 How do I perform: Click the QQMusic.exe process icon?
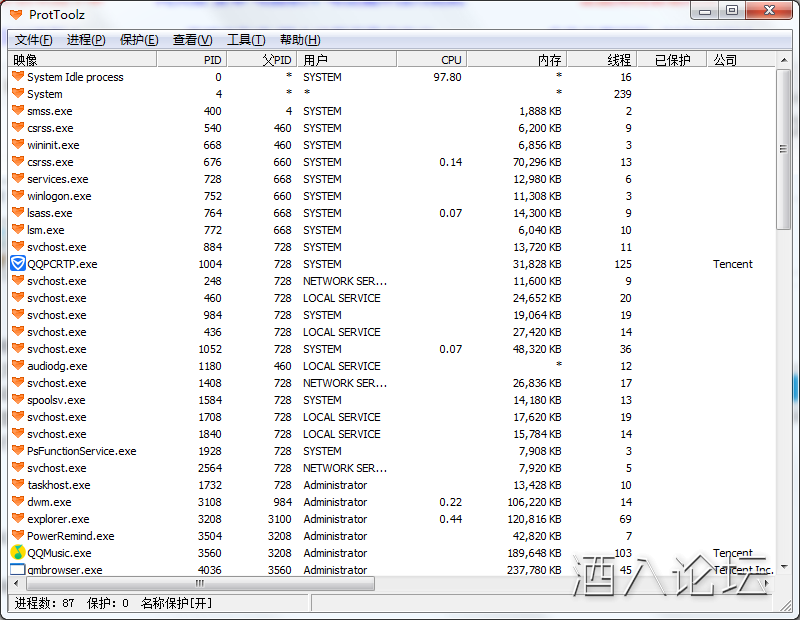pyautogui.click(x=17, y=553)
